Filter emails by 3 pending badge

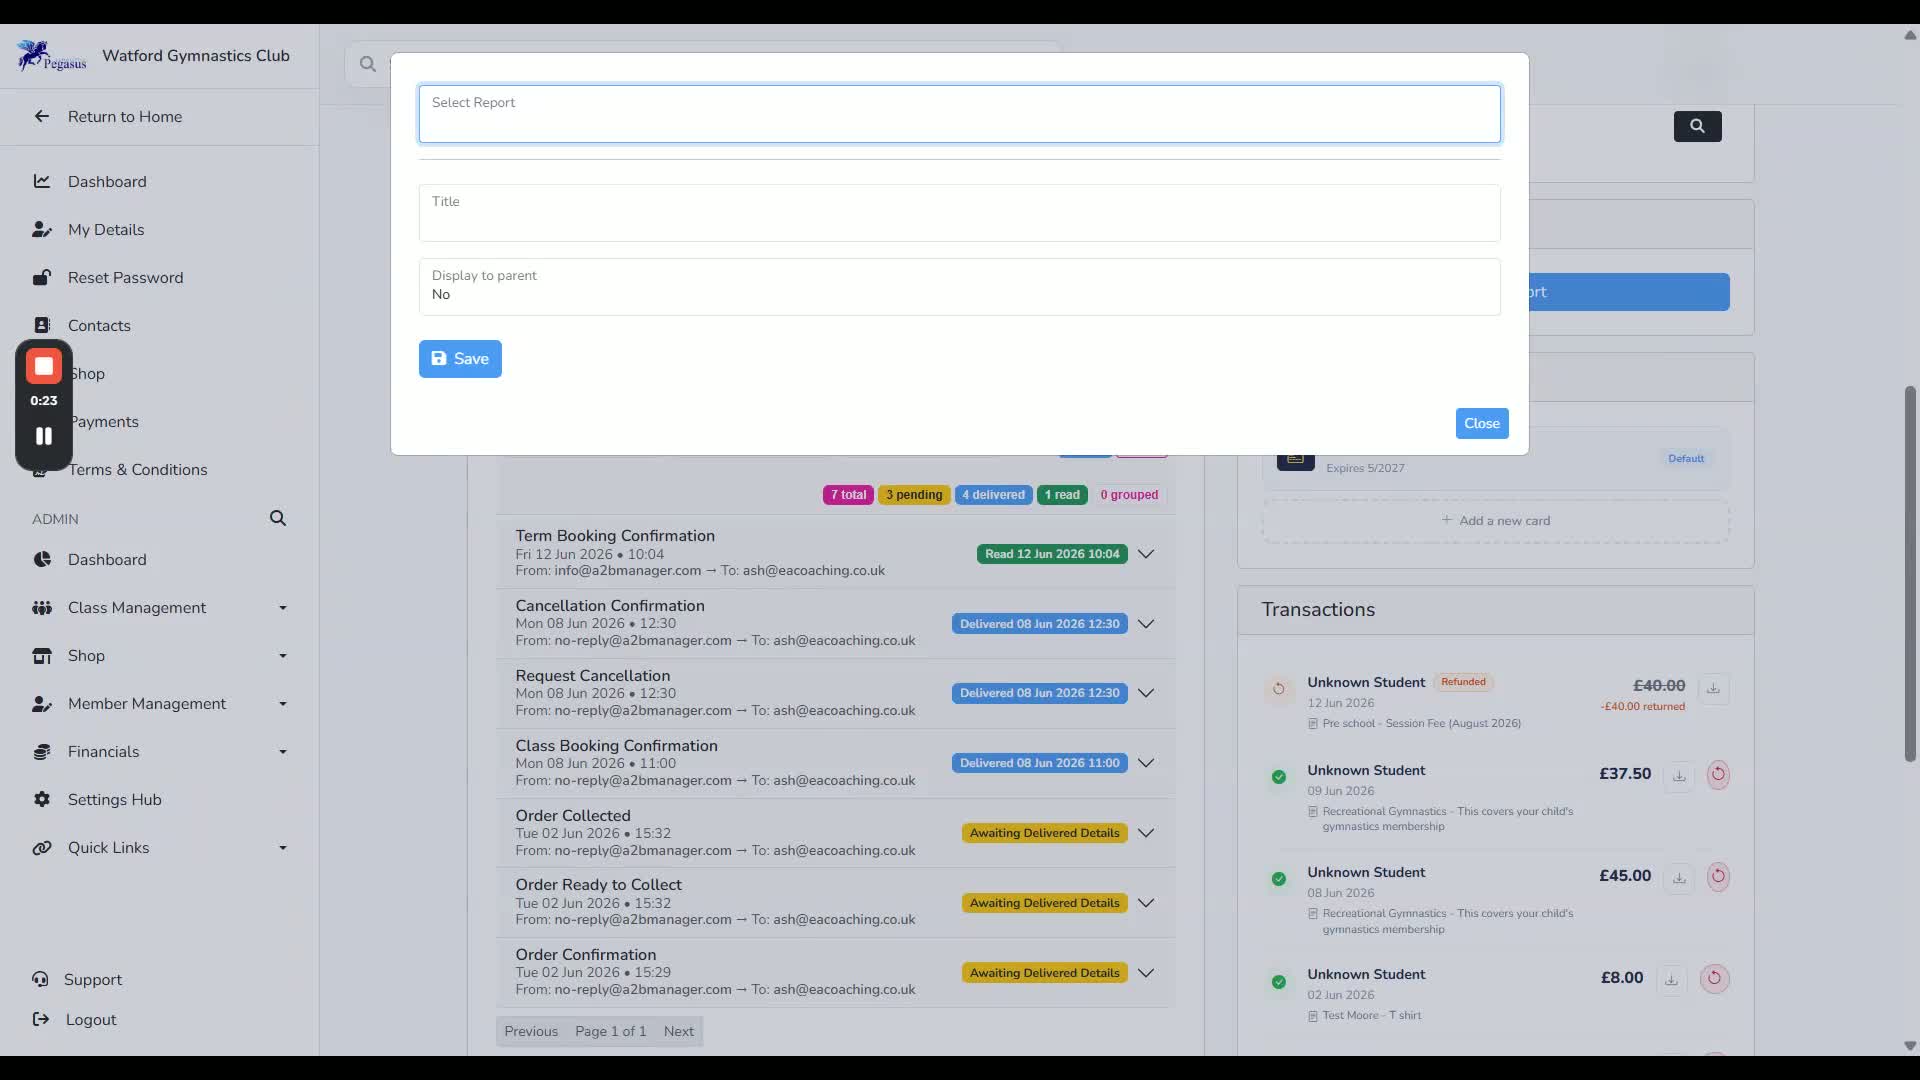click(x=914, y=495)
